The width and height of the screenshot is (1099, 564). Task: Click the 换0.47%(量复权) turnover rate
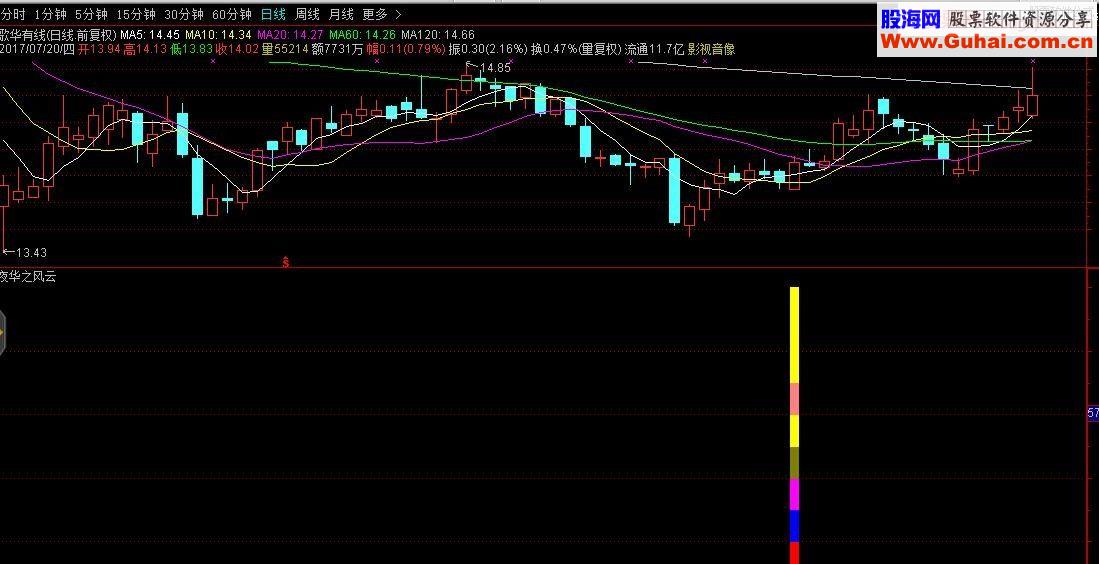point(576,49)
